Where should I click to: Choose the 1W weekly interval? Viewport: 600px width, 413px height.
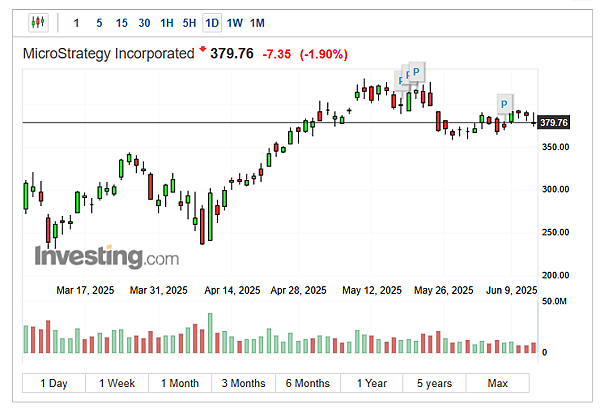[235, 23]
